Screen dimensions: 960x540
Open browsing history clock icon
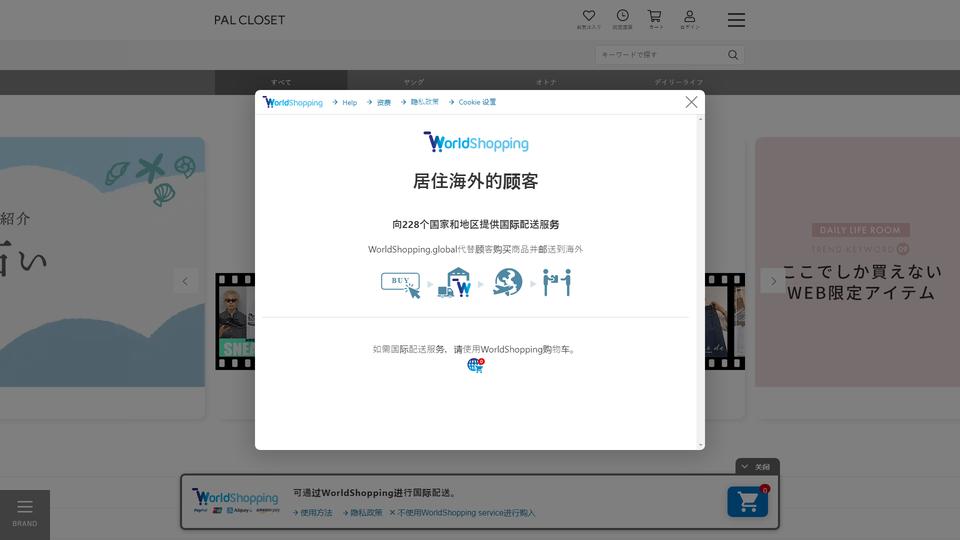(622, 19)
